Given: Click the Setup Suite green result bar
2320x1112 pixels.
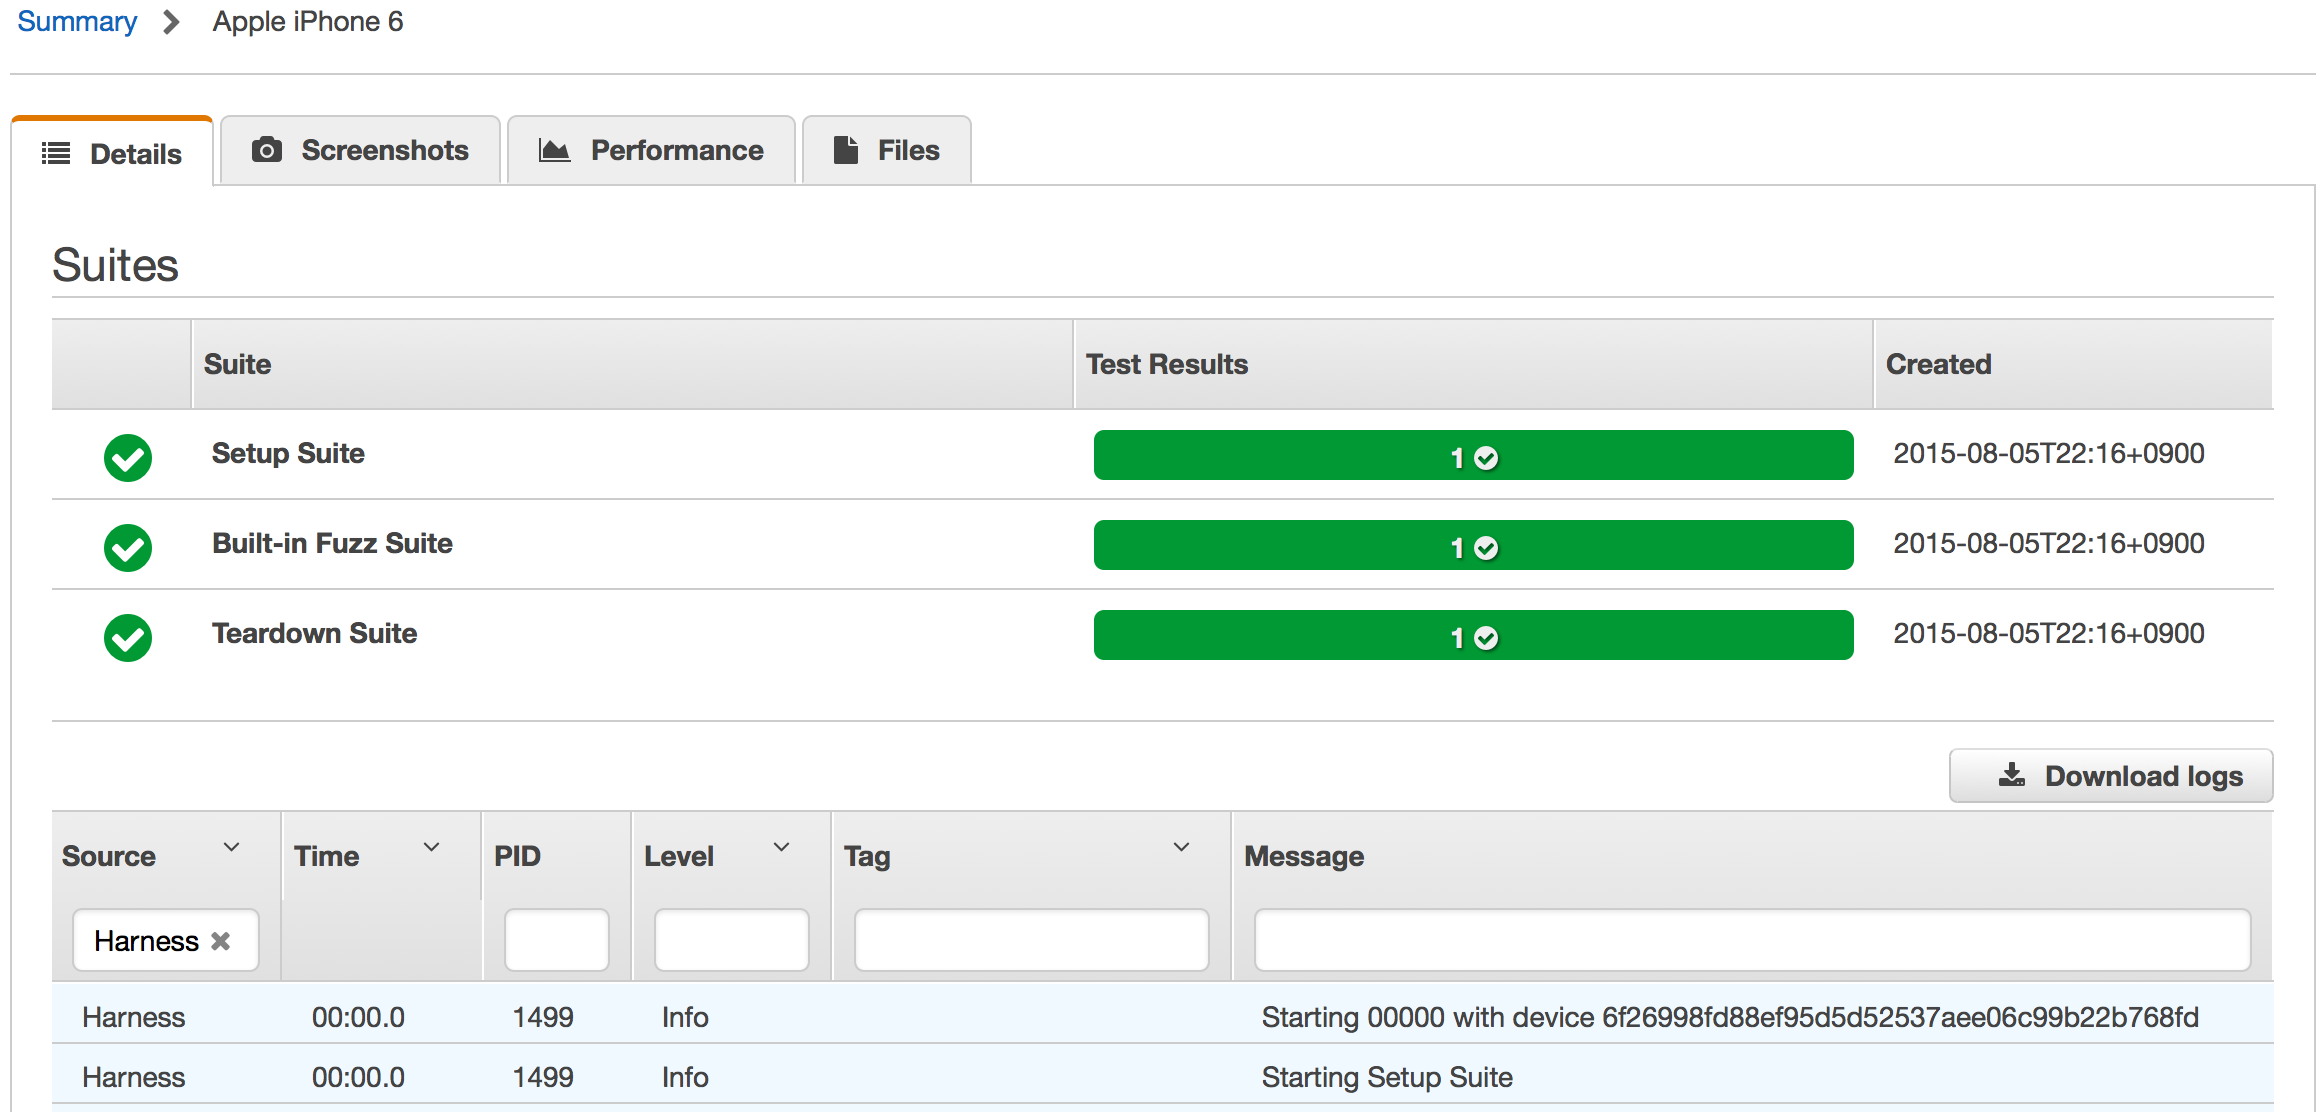Looking at the screenshot, I should tap(1472, 456).
